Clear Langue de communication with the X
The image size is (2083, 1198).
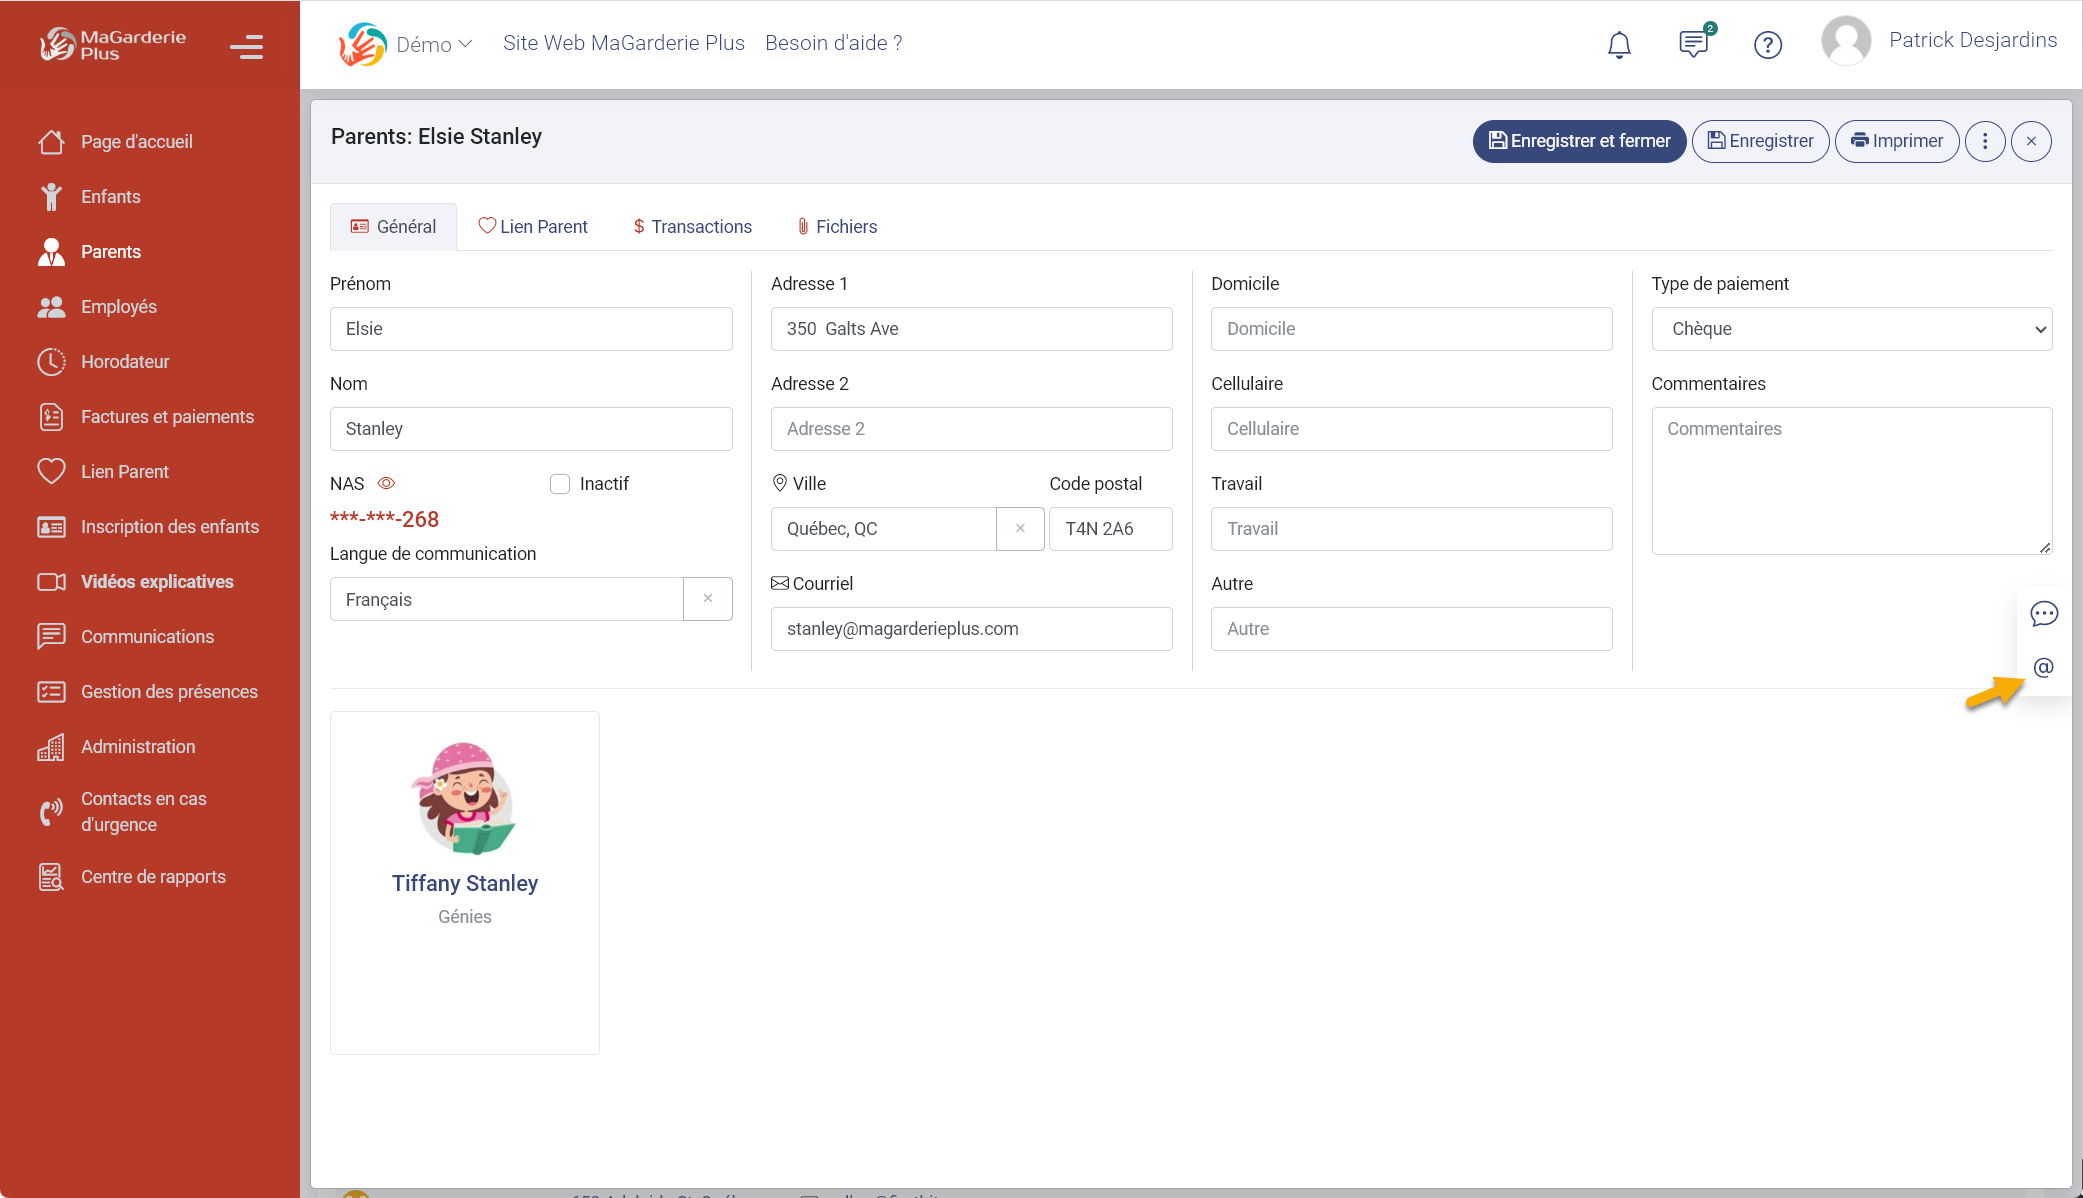tap(708, 598)
